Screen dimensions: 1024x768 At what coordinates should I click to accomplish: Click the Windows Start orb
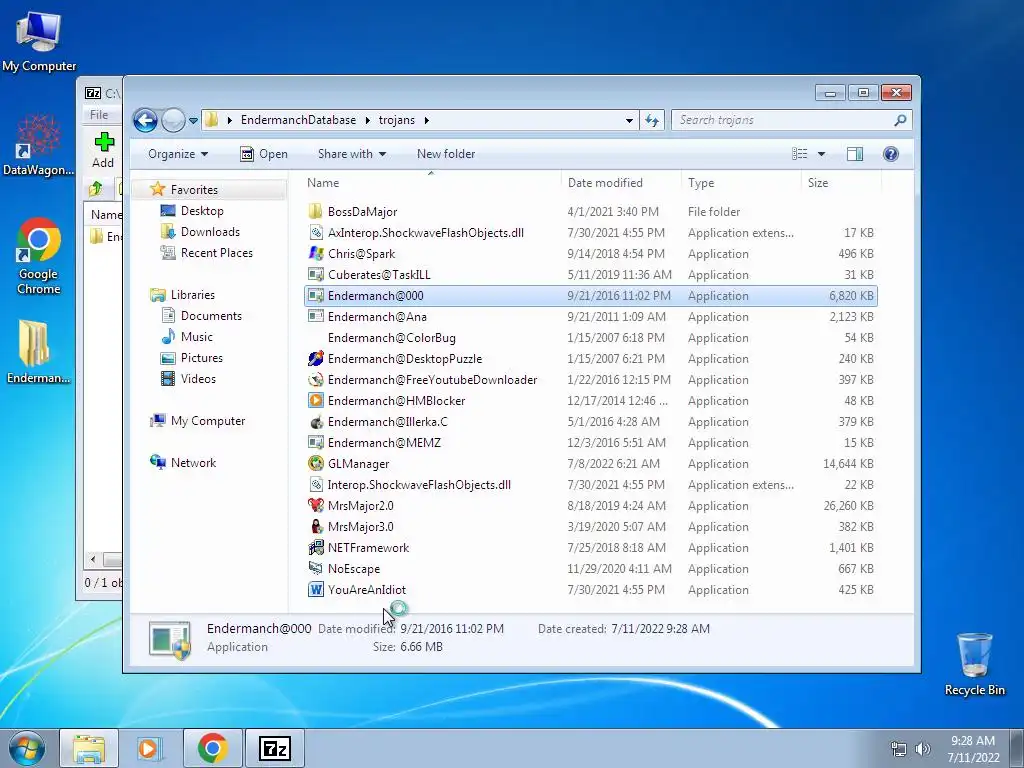[x=27, y=748]
